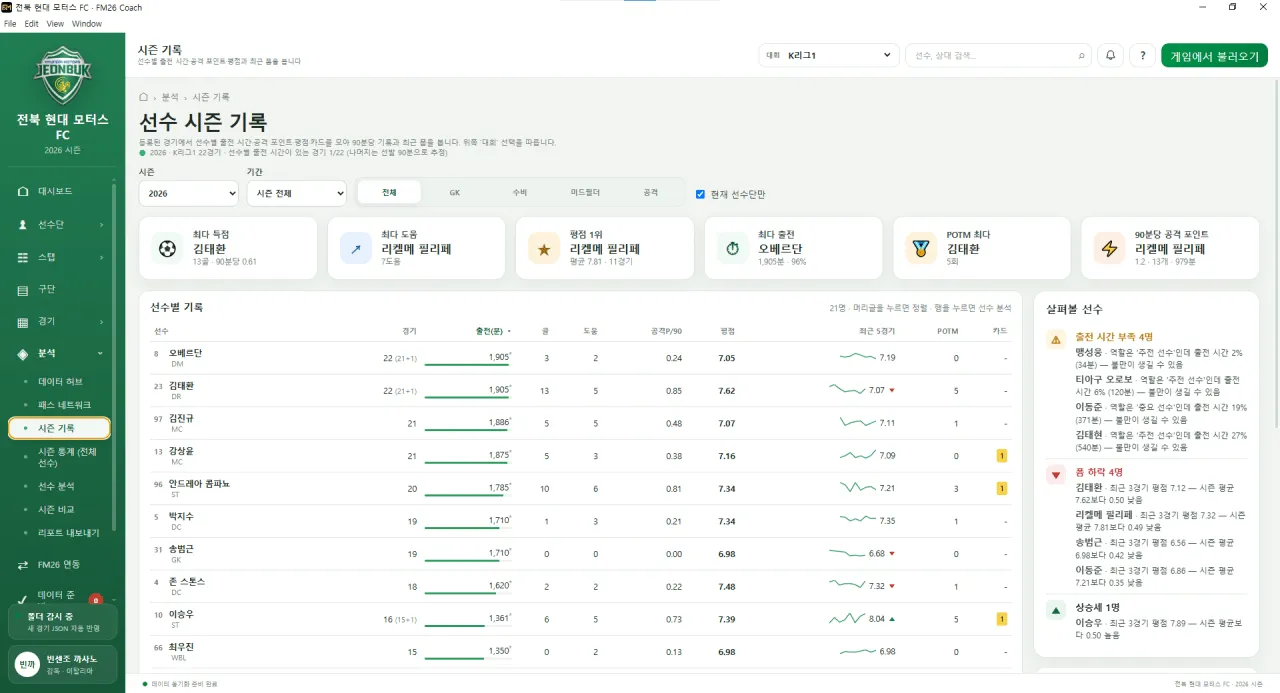Click the 분석 breadcrumb link
The image size is (1280, 693).
170,97
